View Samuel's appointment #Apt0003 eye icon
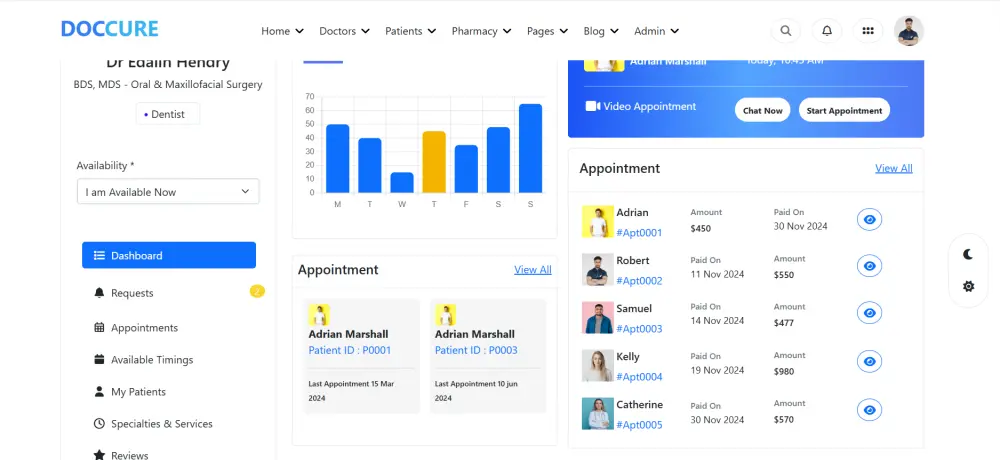This screenshot has width=1000, height=460. [869, 313]
